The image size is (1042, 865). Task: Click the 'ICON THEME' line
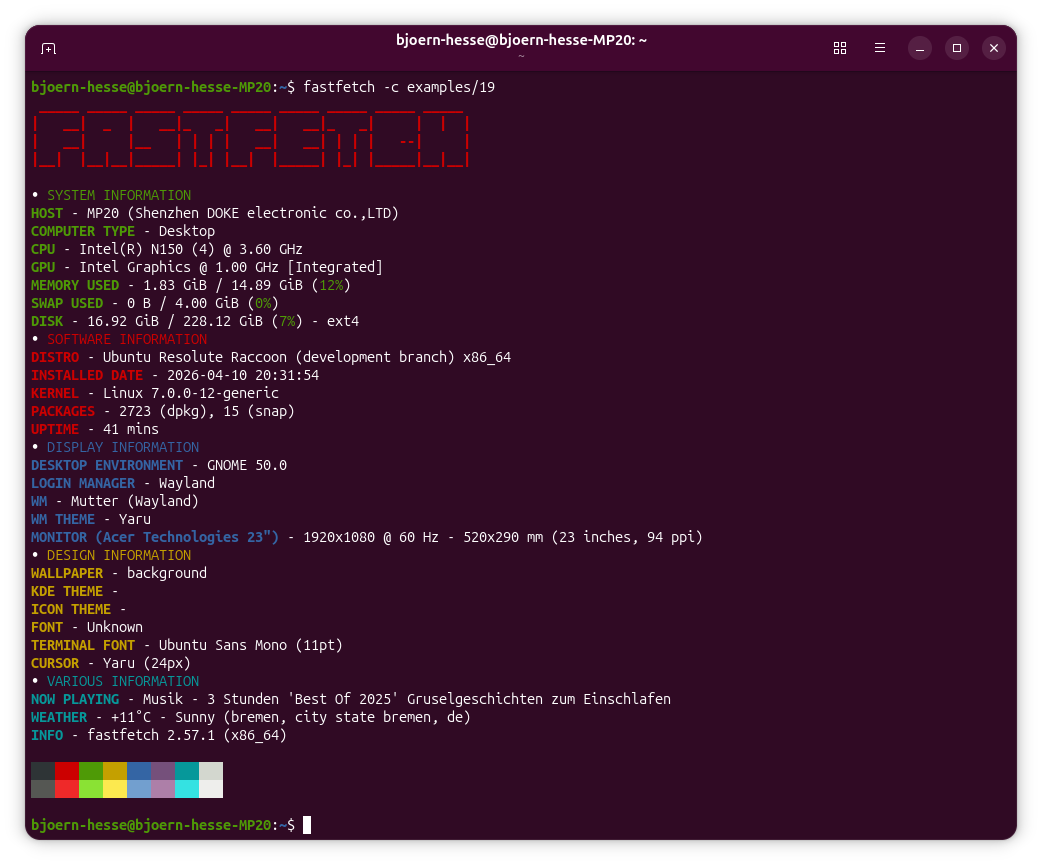tap(78, 609)
